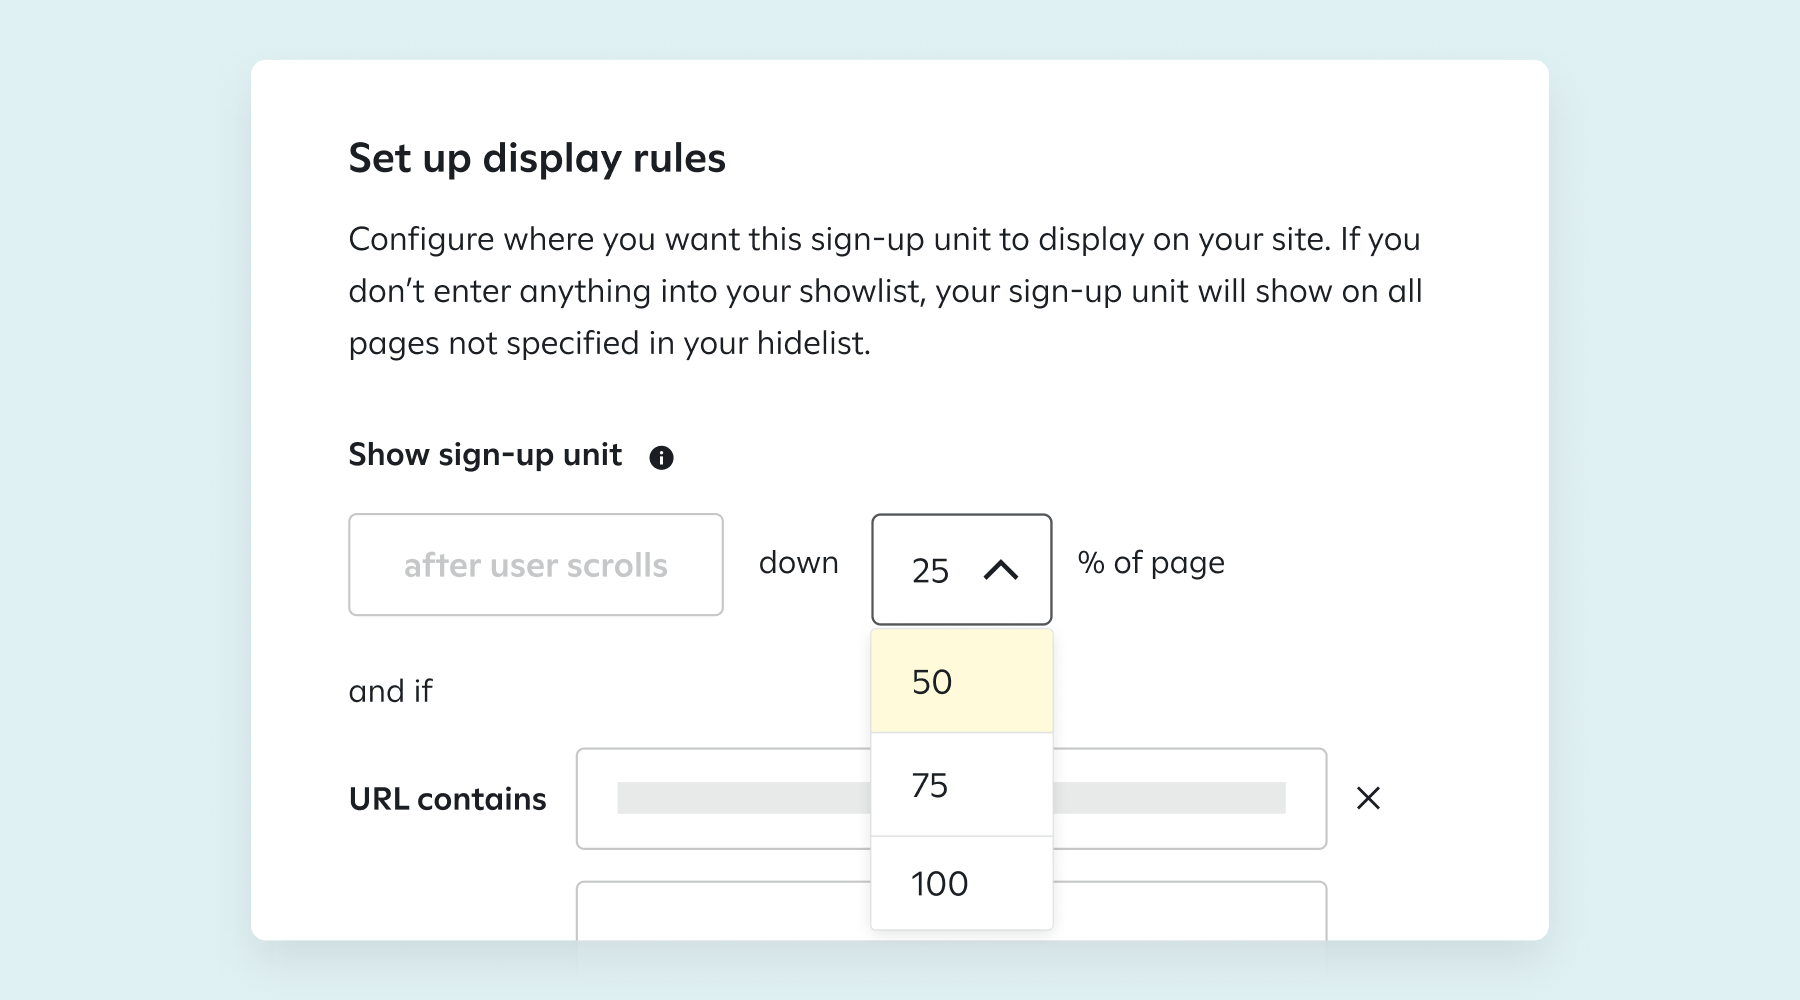This screenshot has width=1800, height=1000.
Task: Click the upward chevron on the percentage selector
Action: tap(1001, 570)
